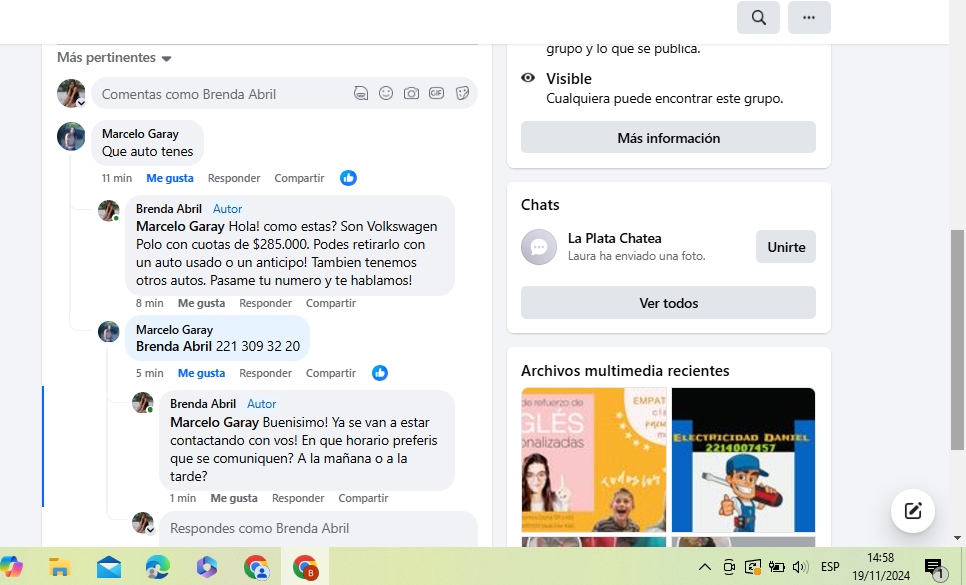Open the Mail app in taskbar
The image size is (966, 585).
coord(108,567)
